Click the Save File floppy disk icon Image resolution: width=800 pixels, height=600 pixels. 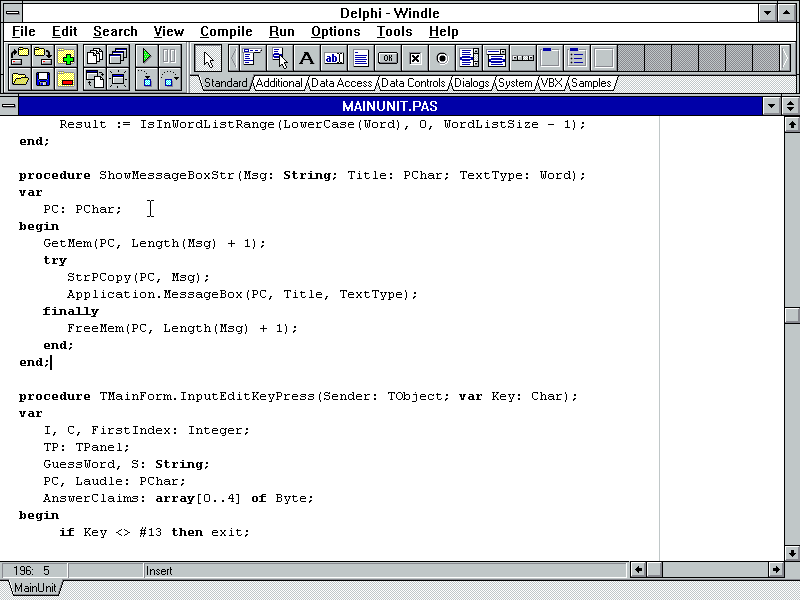pyautogui.click(x=43, y=79)
